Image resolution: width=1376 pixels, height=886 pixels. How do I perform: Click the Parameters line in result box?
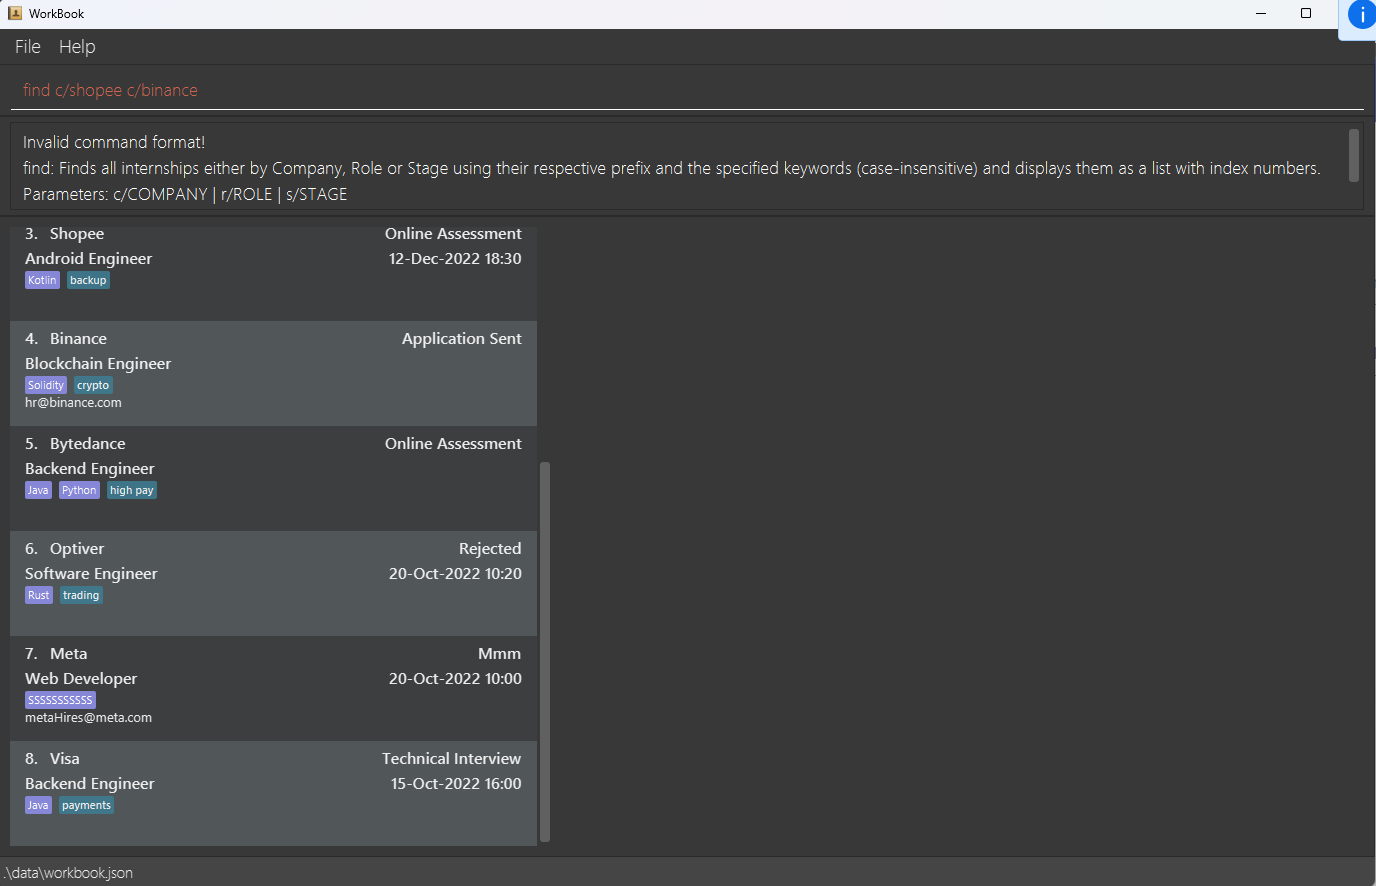click(185, 194)
